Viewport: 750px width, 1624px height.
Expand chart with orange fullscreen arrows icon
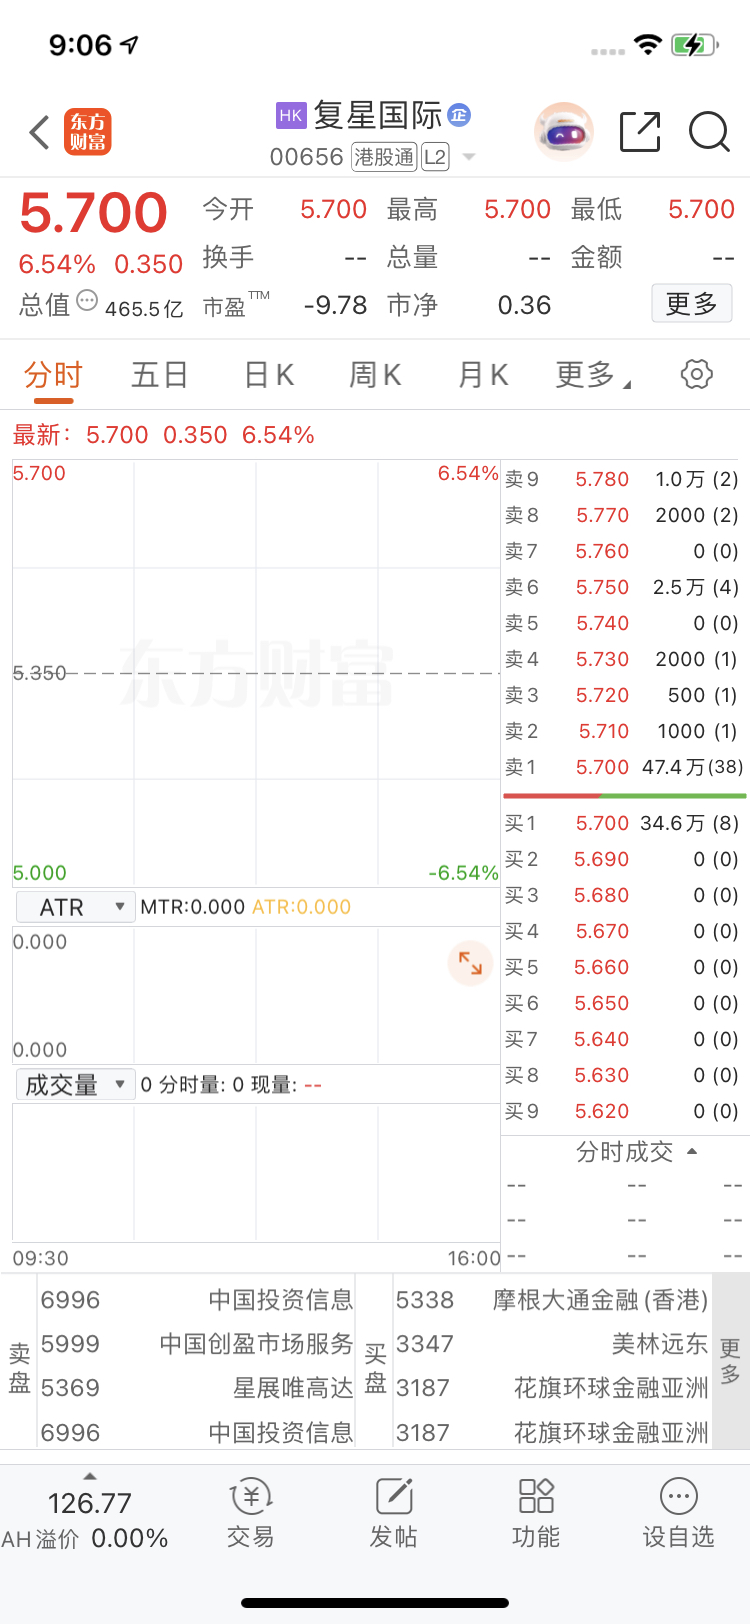470,963
